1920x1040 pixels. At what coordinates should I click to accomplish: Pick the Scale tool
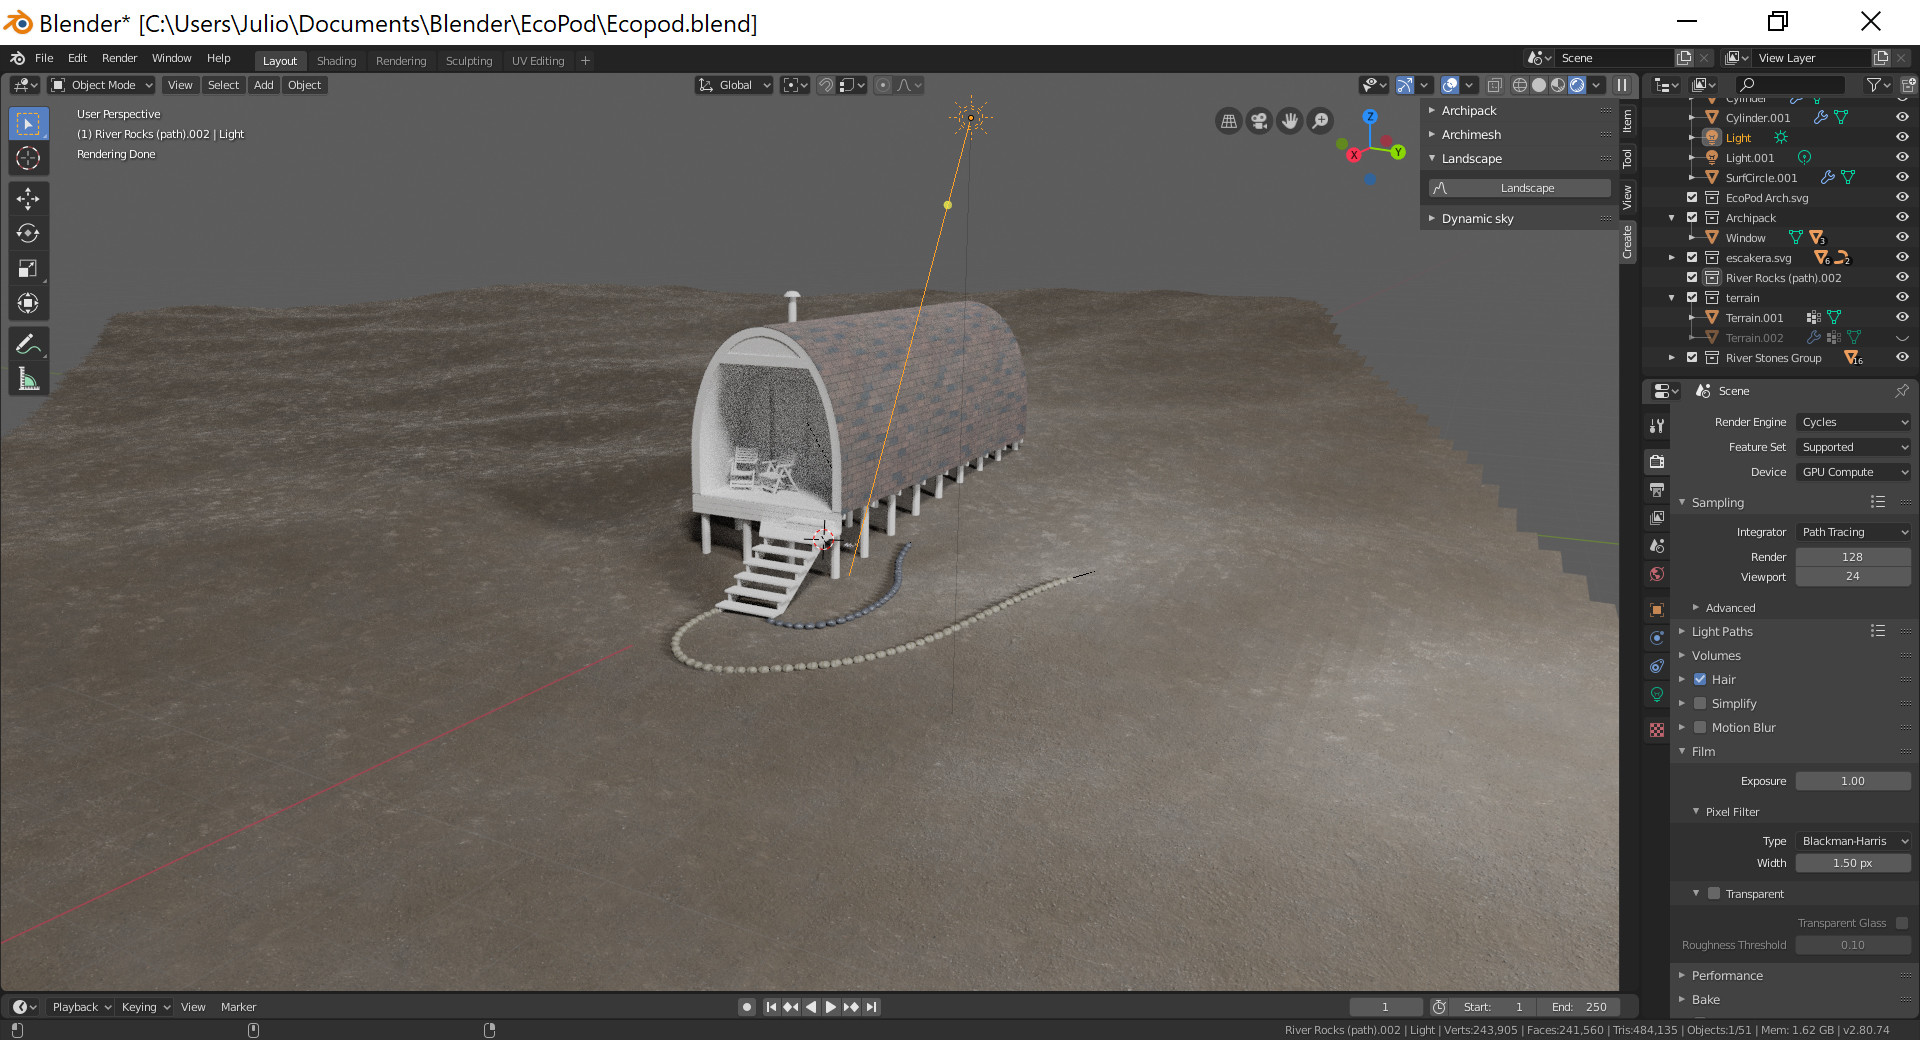(x=28, y=268)
